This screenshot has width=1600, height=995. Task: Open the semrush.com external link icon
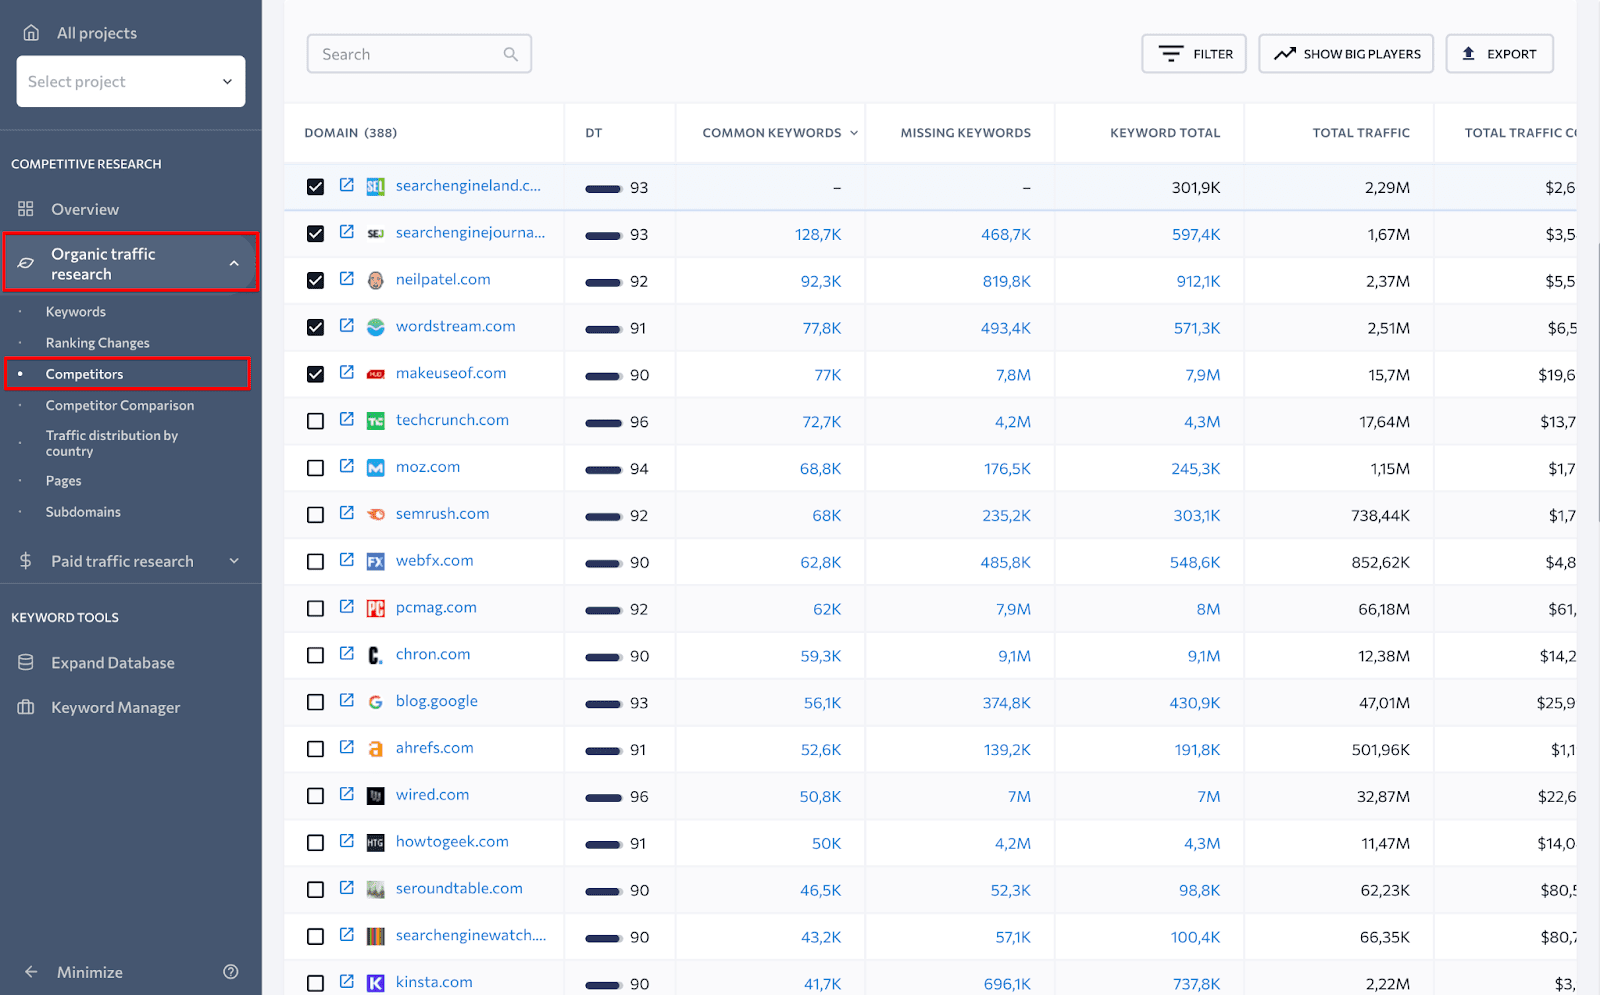pos(347,514)
